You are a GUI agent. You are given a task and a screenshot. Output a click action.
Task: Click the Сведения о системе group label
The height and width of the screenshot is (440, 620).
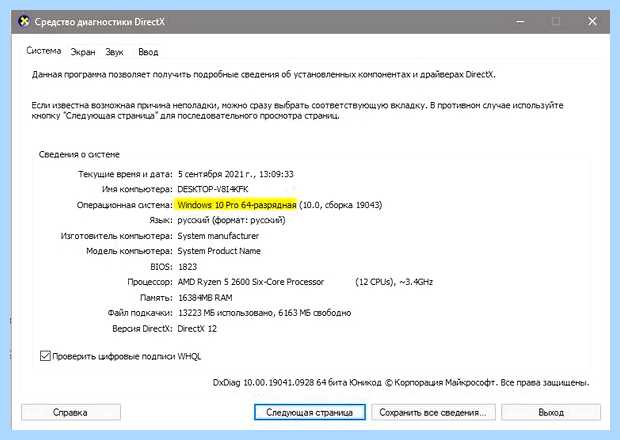[79, 155]
